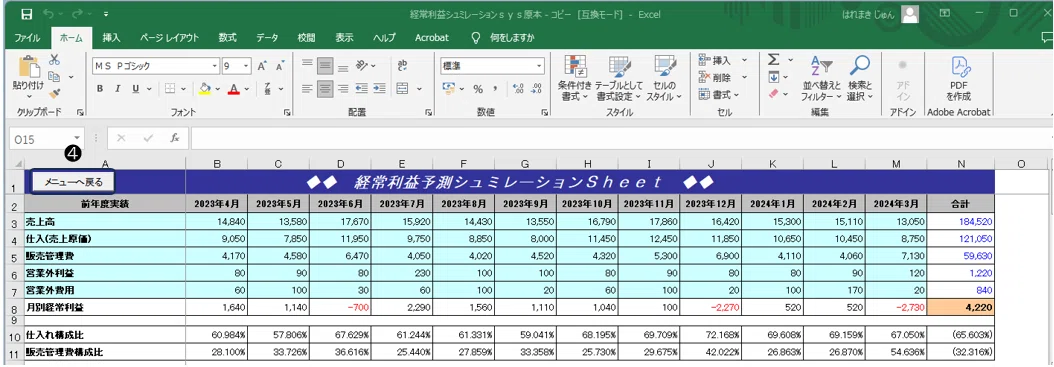Open the ファイル menu tab
Screen dimensions: 1054x367
(28, 38)
